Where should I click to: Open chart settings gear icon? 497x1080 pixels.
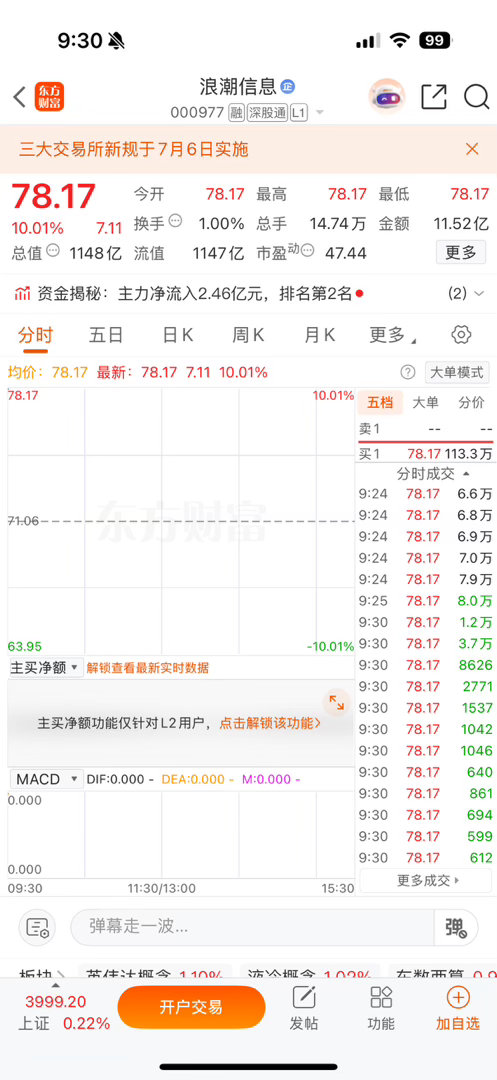pyautogui.click(x=461, y=335)
